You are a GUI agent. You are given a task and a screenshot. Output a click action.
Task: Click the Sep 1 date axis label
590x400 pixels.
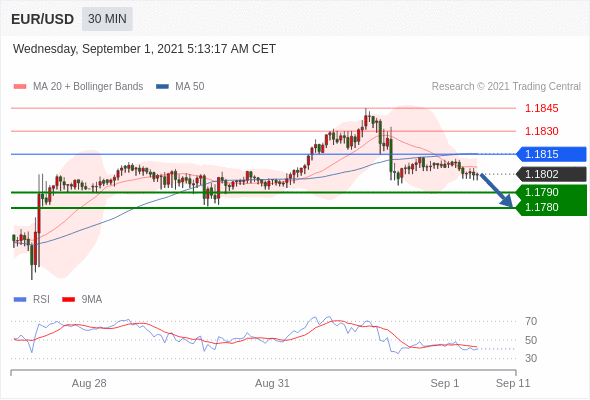445,383
